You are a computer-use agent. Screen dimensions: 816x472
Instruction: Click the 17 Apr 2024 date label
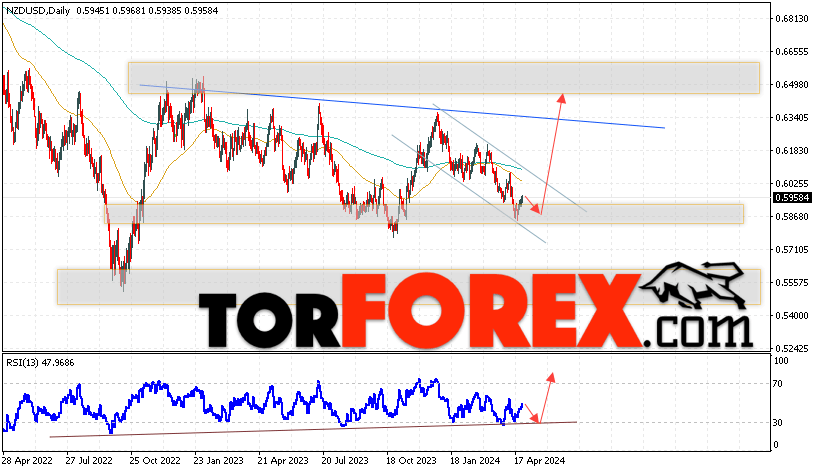(x=539, y=461)
